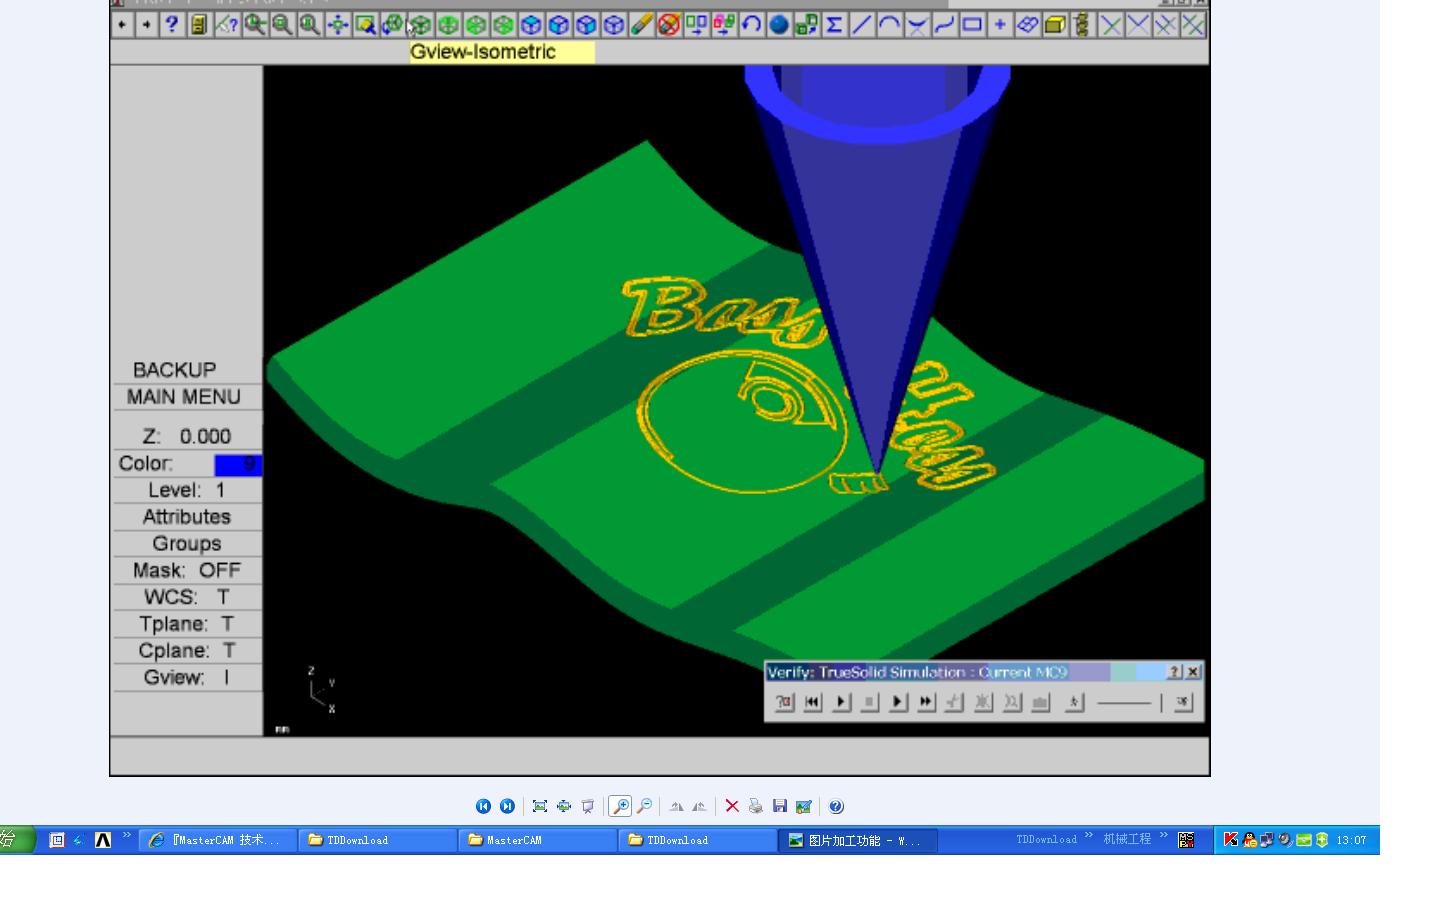1440x900 pixels.
Task: Select the Analyze tool icon
Action: [x=227, y=25]
